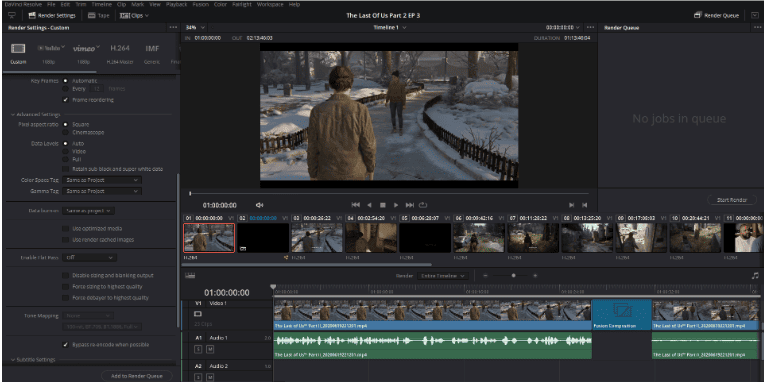Select Automatic key frames radio button
The image size is (764, 382).
point(65,80)
